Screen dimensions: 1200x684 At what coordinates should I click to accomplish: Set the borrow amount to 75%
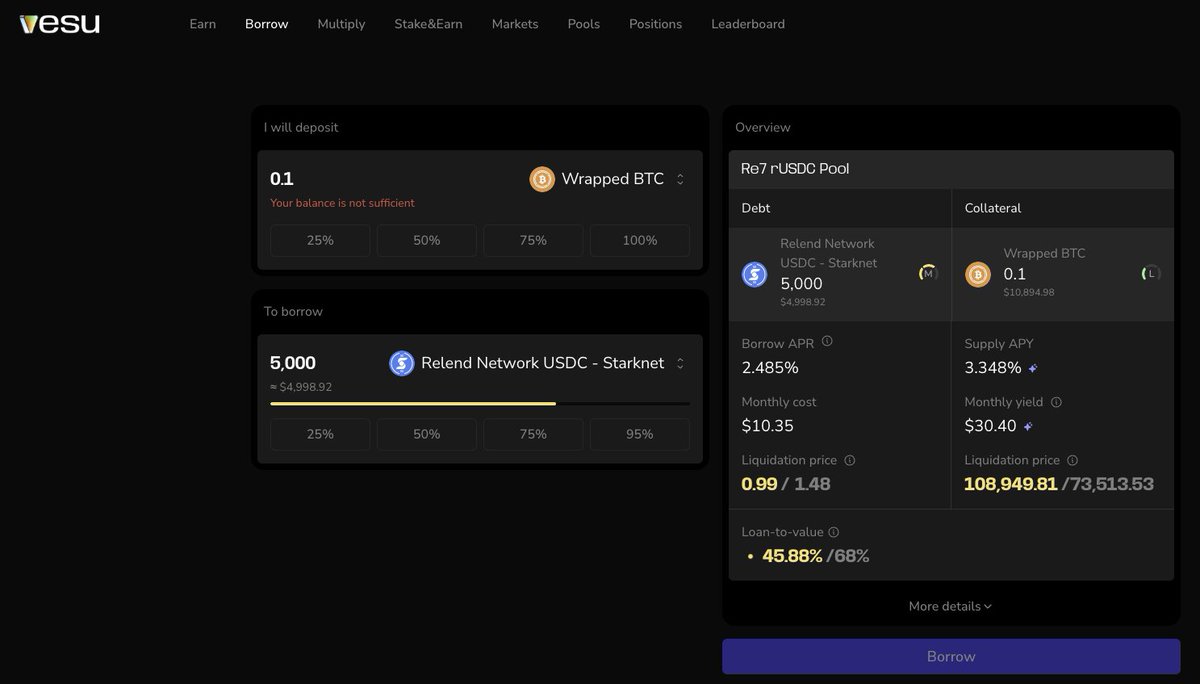[x=533, y=434]
